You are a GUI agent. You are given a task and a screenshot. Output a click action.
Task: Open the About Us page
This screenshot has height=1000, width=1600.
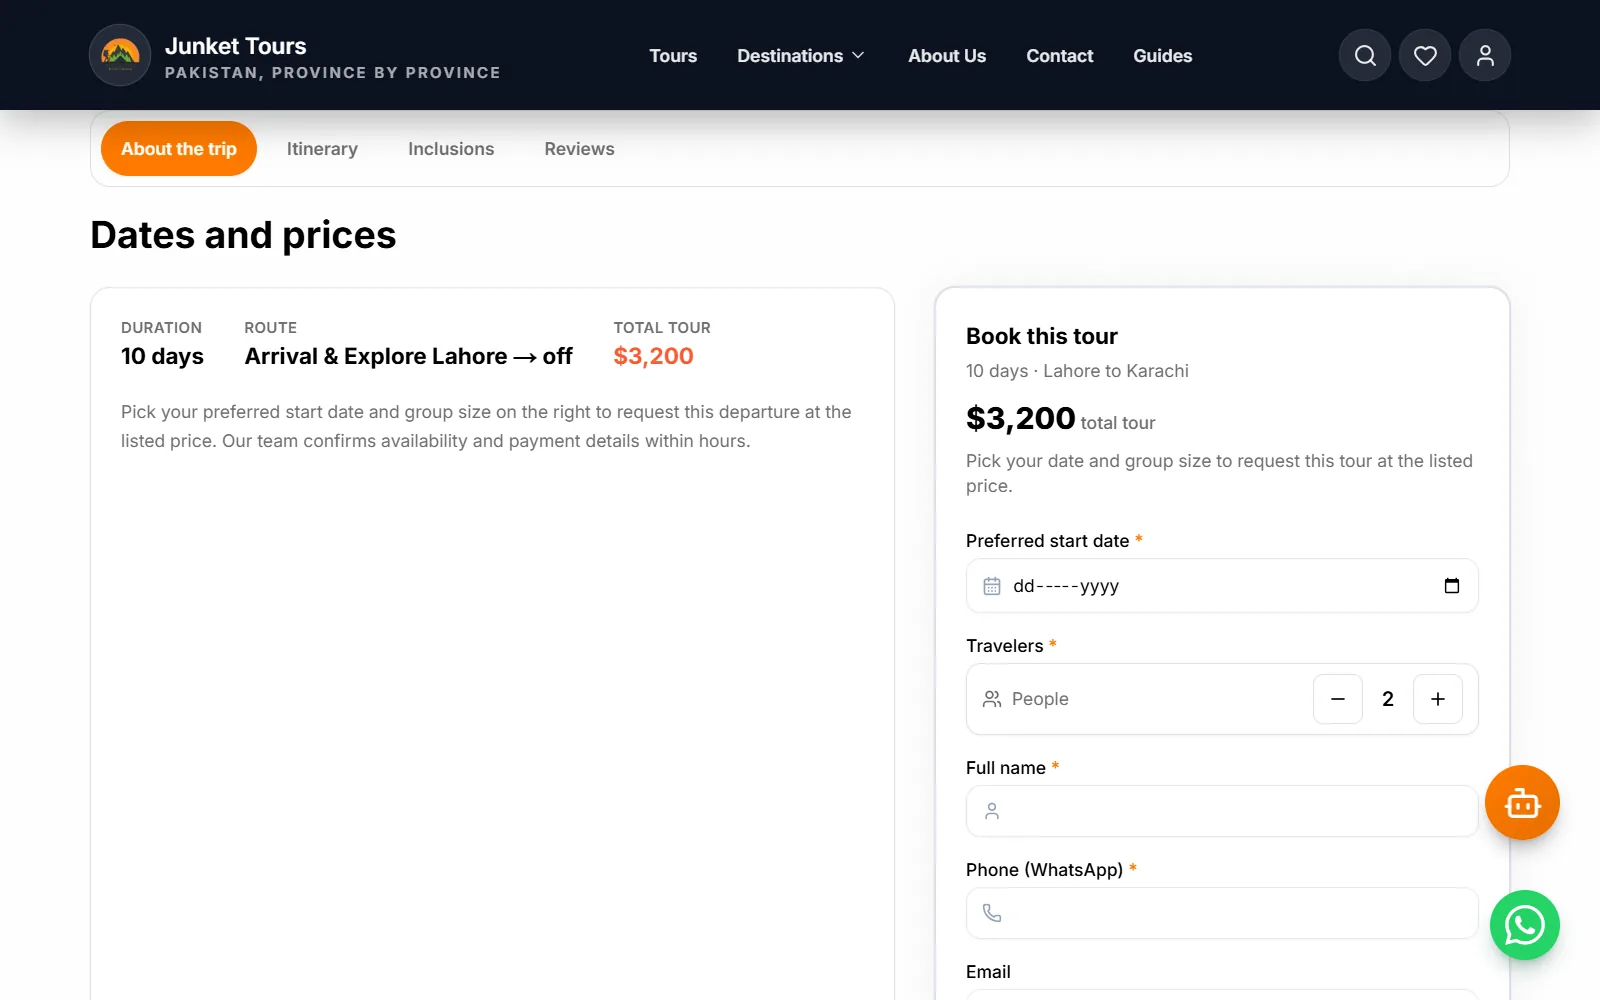[x=947, y=56]
